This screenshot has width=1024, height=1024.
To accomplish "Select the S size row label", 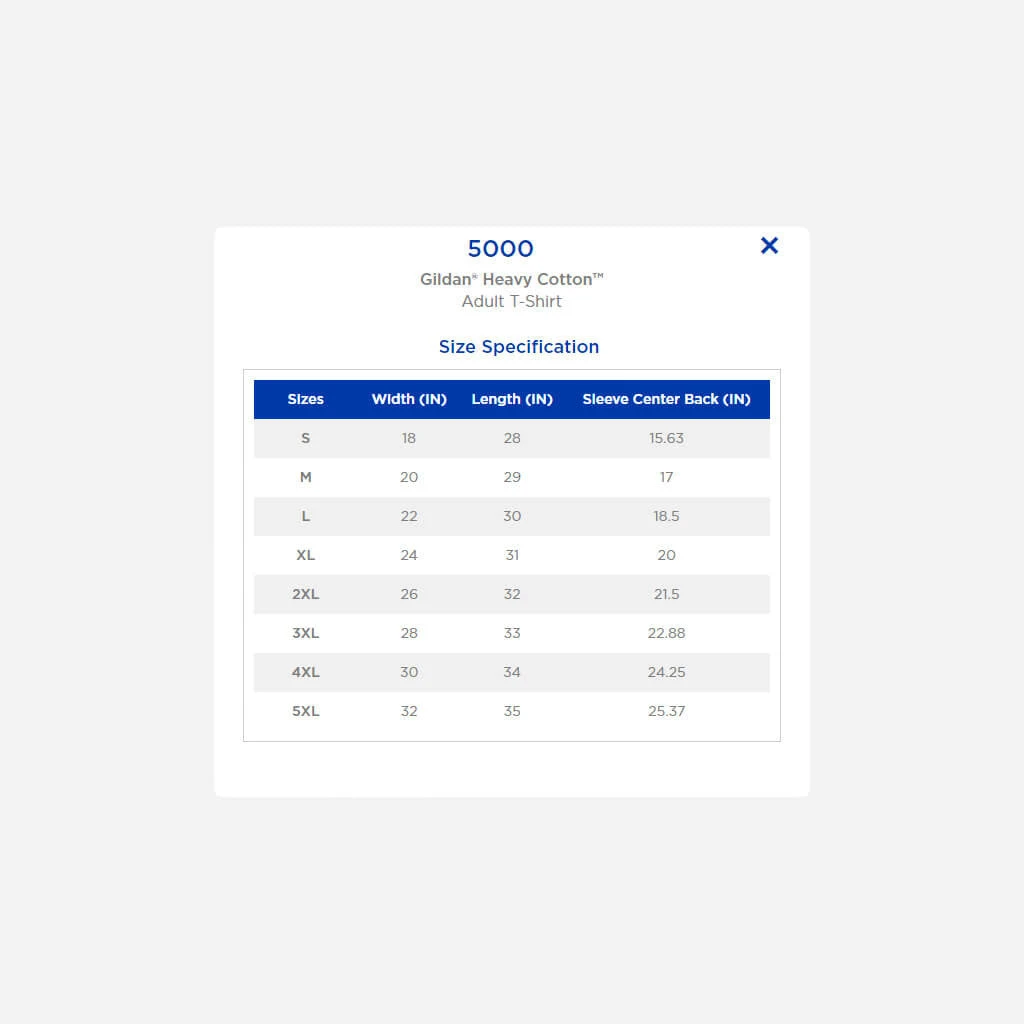I will coord(305,438).
